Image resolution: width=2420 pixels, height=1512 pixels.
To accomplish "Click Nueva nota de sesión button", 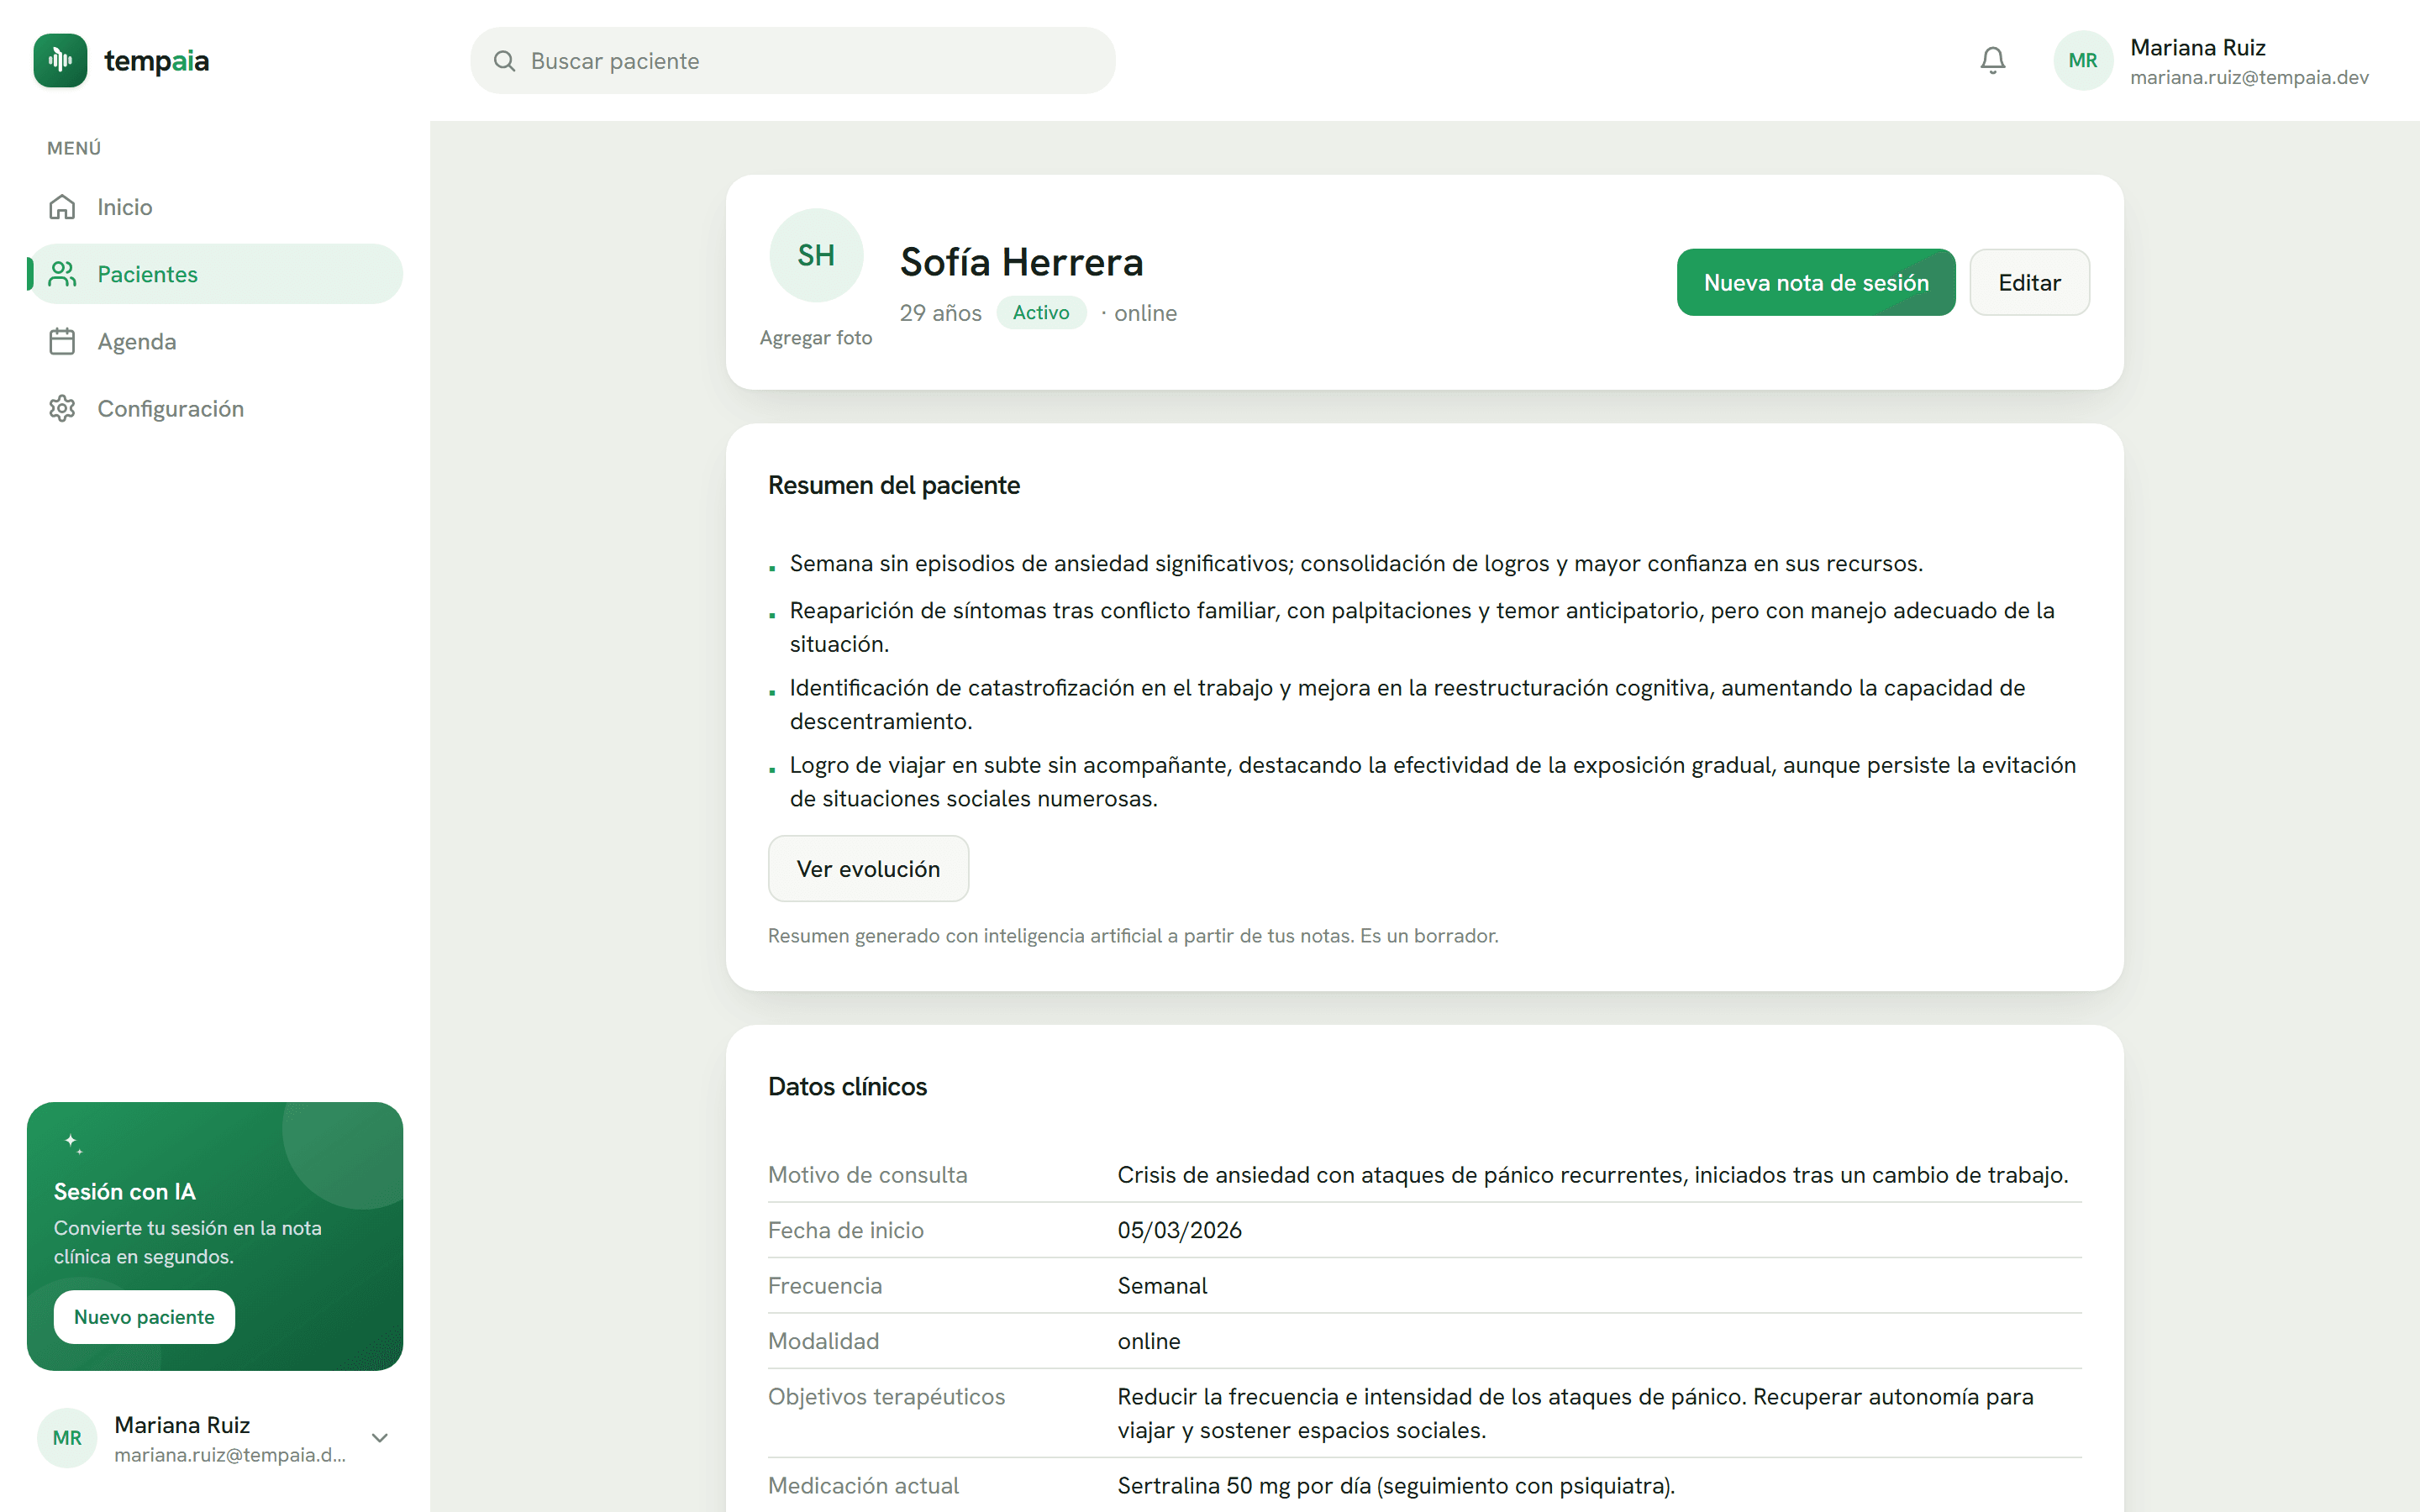I will [x=1816, y=282].
